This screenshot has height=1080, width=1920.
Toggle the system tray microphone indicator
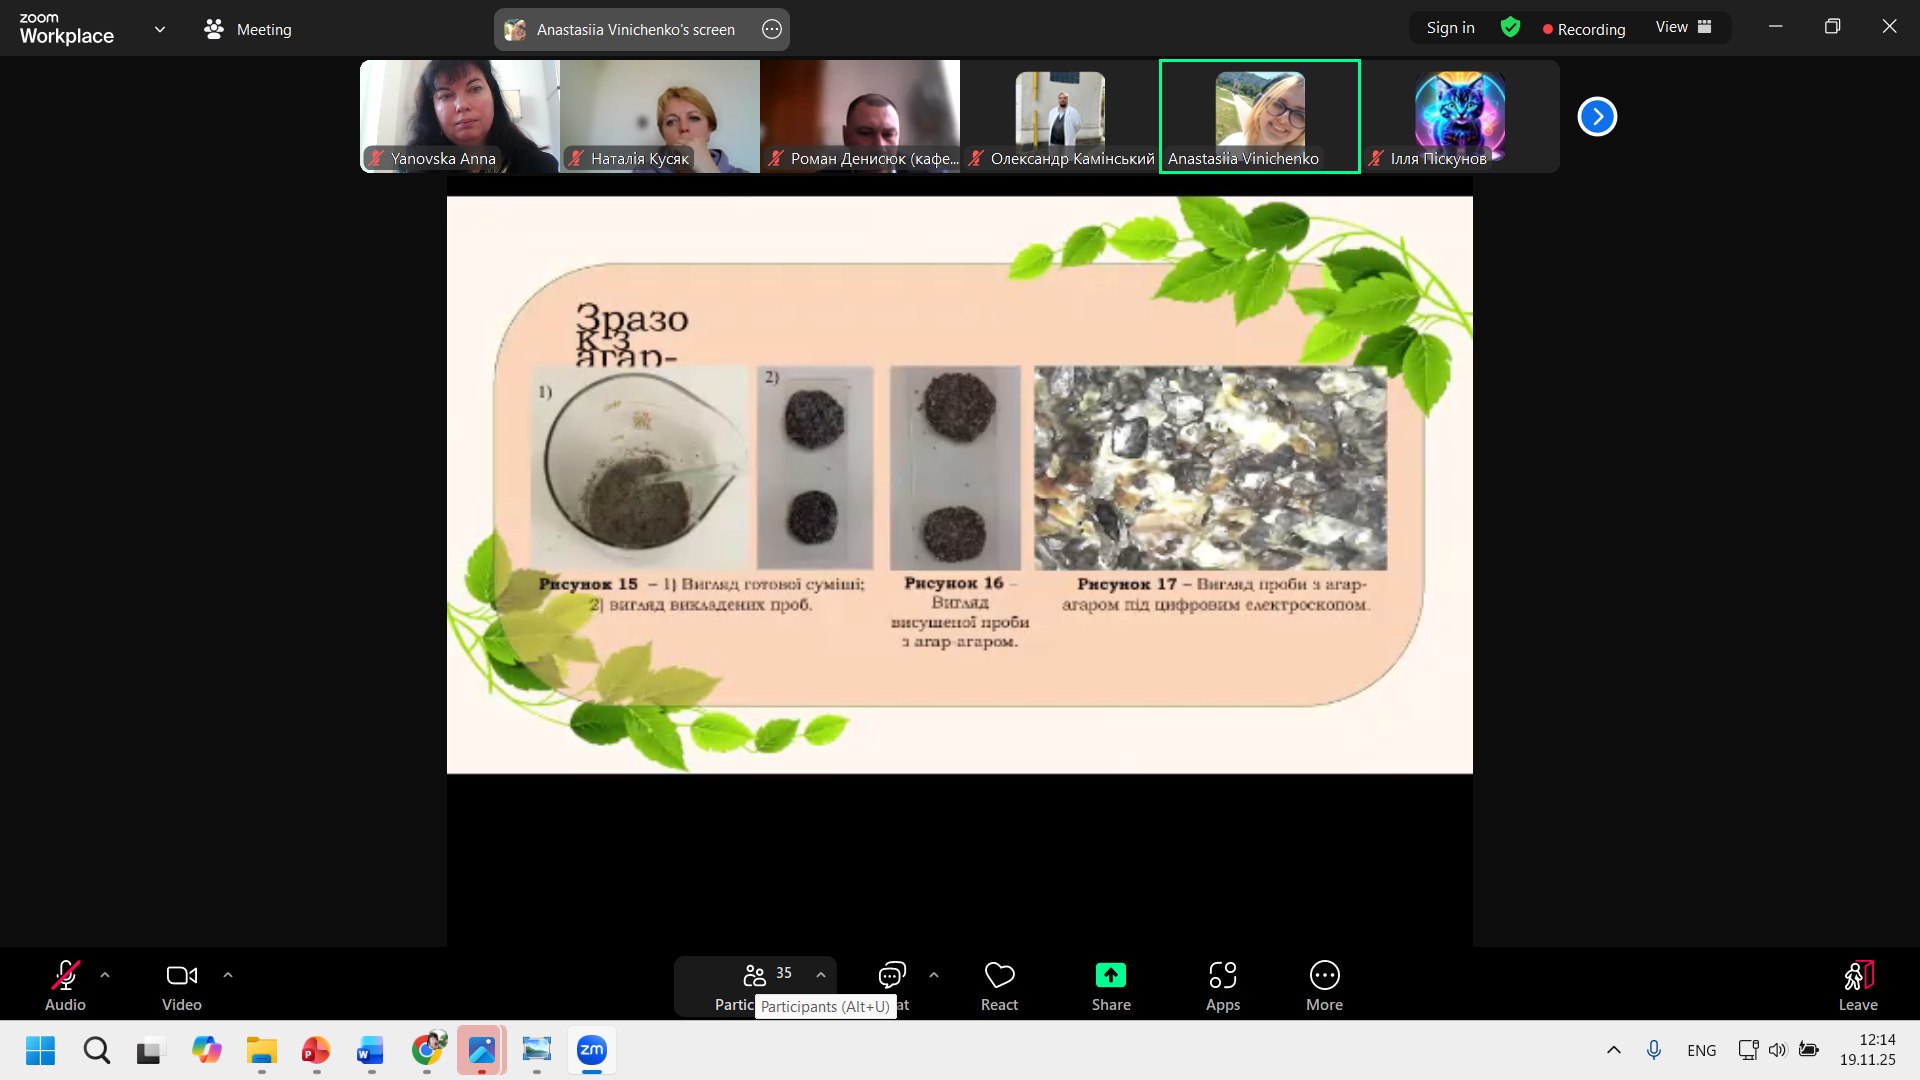click(x=1654, y=1050)
